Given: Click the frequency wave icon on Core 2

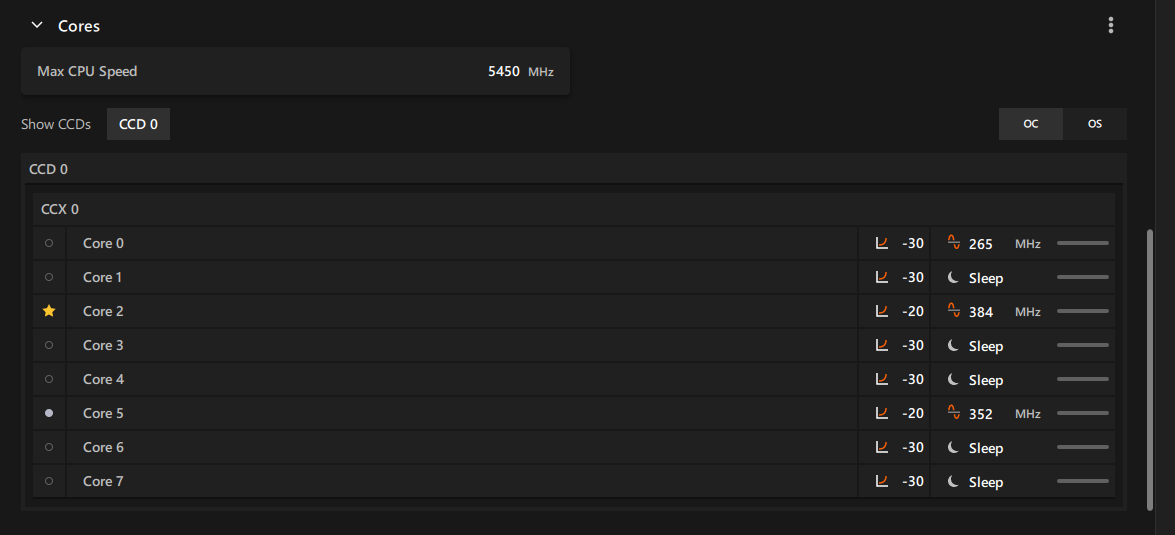Looking at the screenshot, I should pyautogui.click(x=953, y=310).
